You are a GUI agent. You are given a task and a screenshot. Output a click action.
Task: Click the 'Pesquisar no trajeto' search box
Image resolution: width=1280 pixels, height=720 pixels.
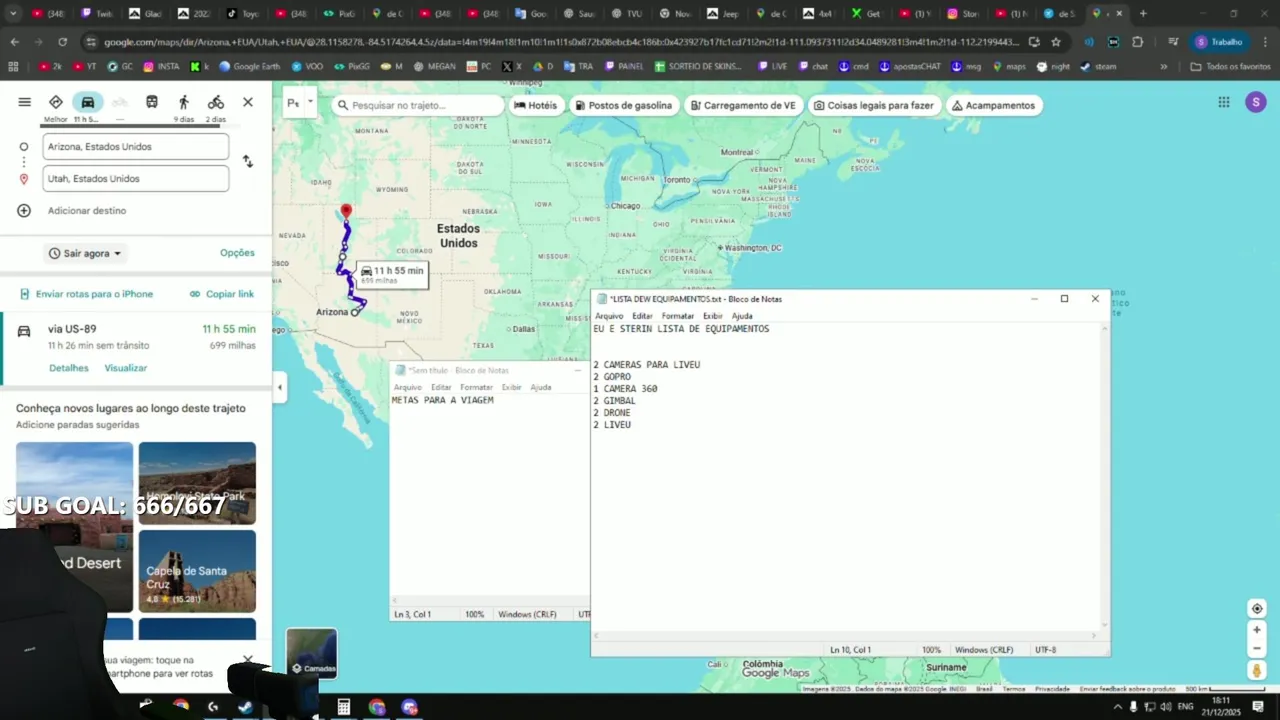click(x=418, y=105)
